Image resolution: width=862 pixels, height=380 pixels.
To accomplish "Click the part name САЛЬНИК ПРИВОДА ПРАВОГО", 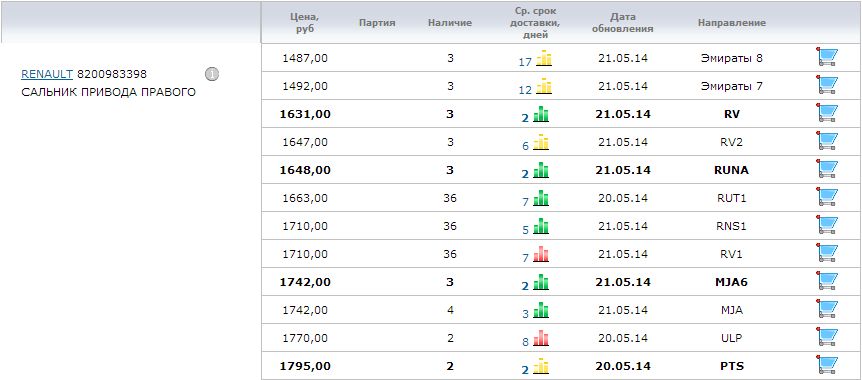I will (108, 92).
